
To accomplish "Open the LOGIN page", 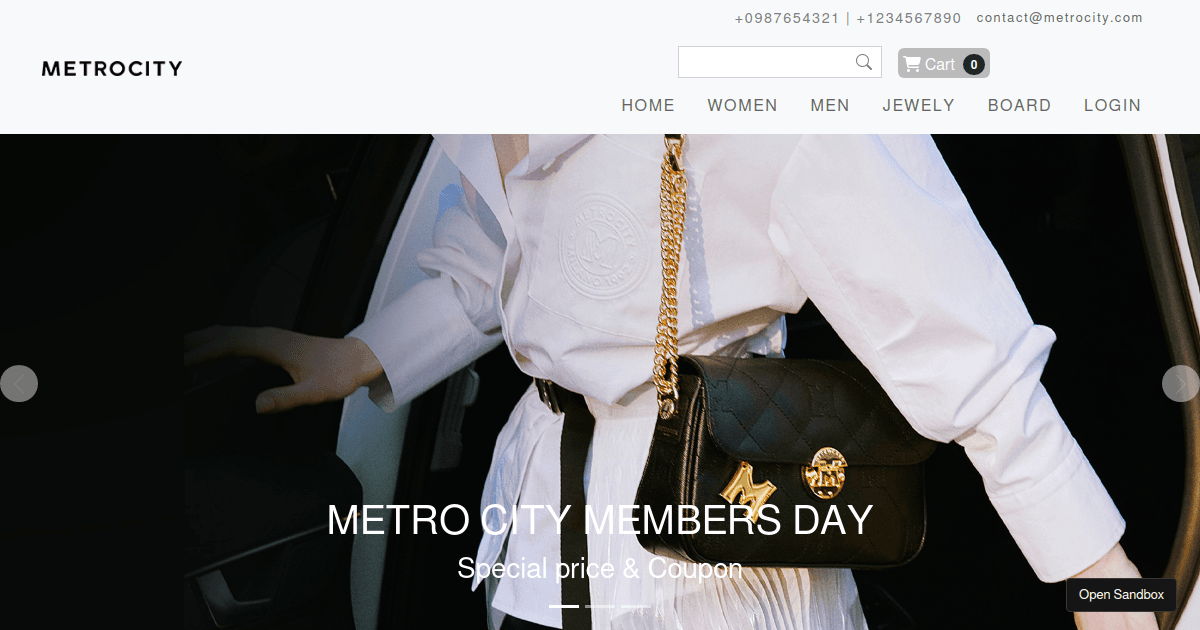I will 1112,105.
